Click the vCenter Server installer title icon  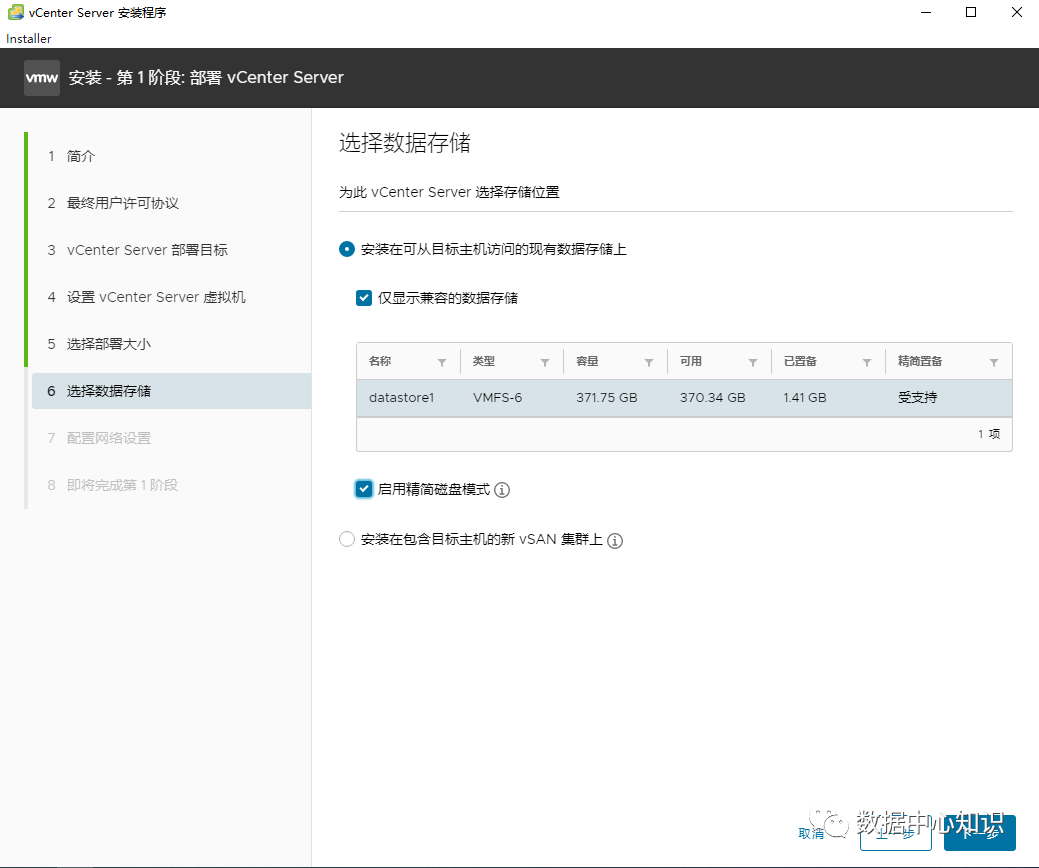point(15,12)
